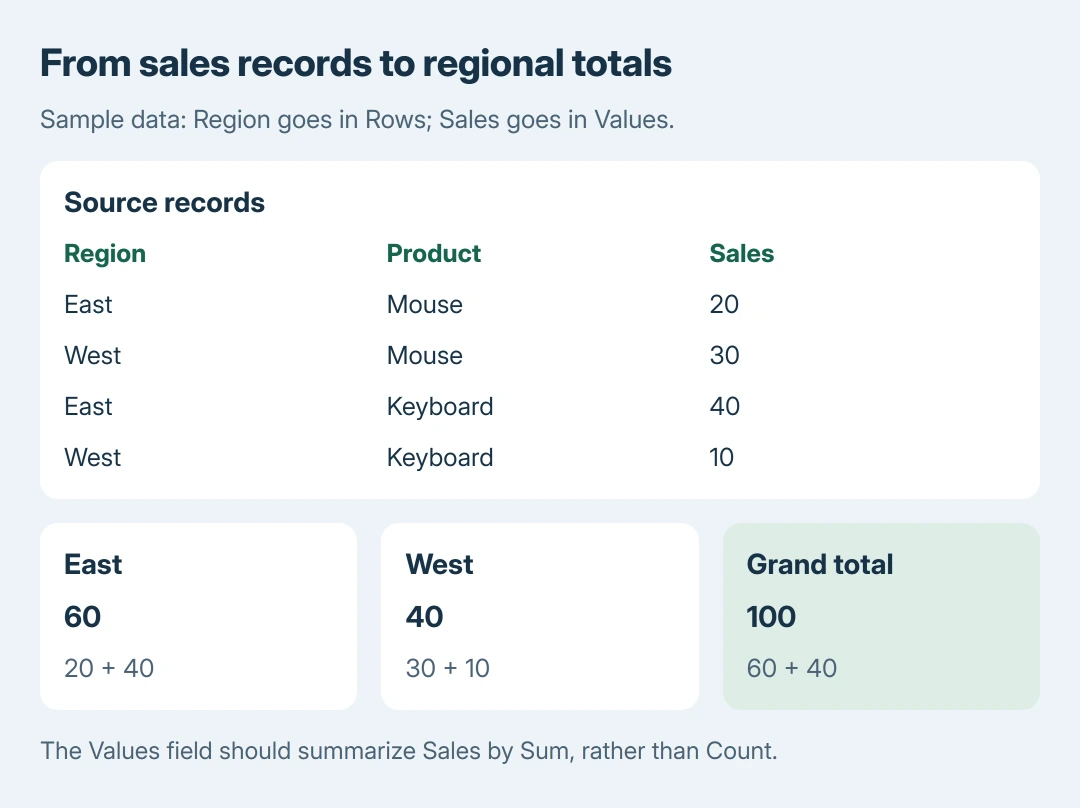This screenshot has width=1080, height=808.
Task: Click the subtitle starting 'Sample data: Region goes in Rows'
Action: coord(357,120)
